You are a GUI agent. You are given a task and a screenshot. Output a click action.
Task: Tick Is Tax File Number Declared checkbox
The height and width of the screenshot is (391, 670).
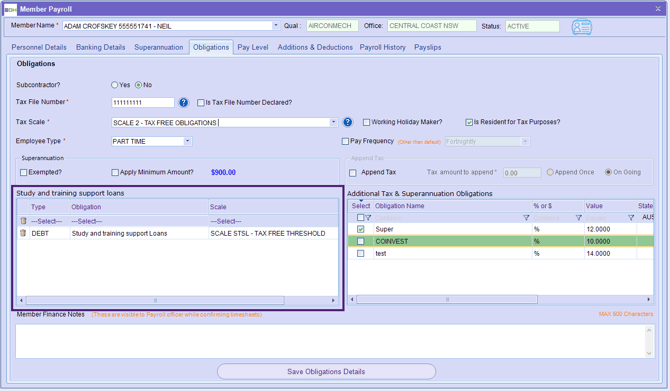(200, 103)
